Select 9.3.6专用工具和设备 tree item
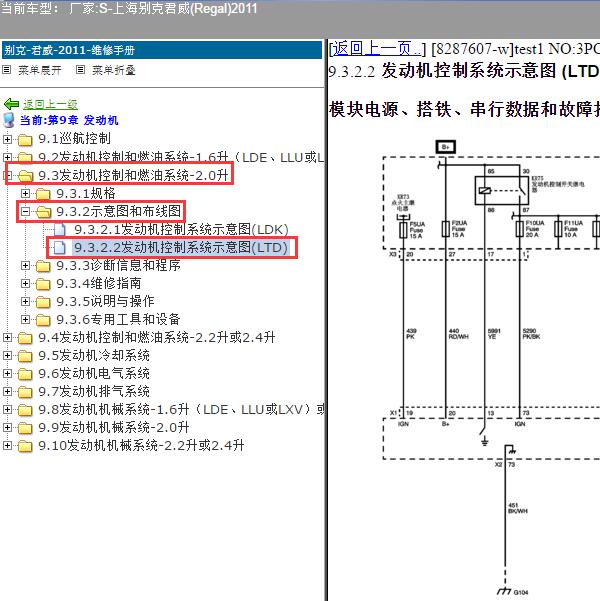Screen dimensions: 600x601 pyautogui.click(x=118, y=319)
